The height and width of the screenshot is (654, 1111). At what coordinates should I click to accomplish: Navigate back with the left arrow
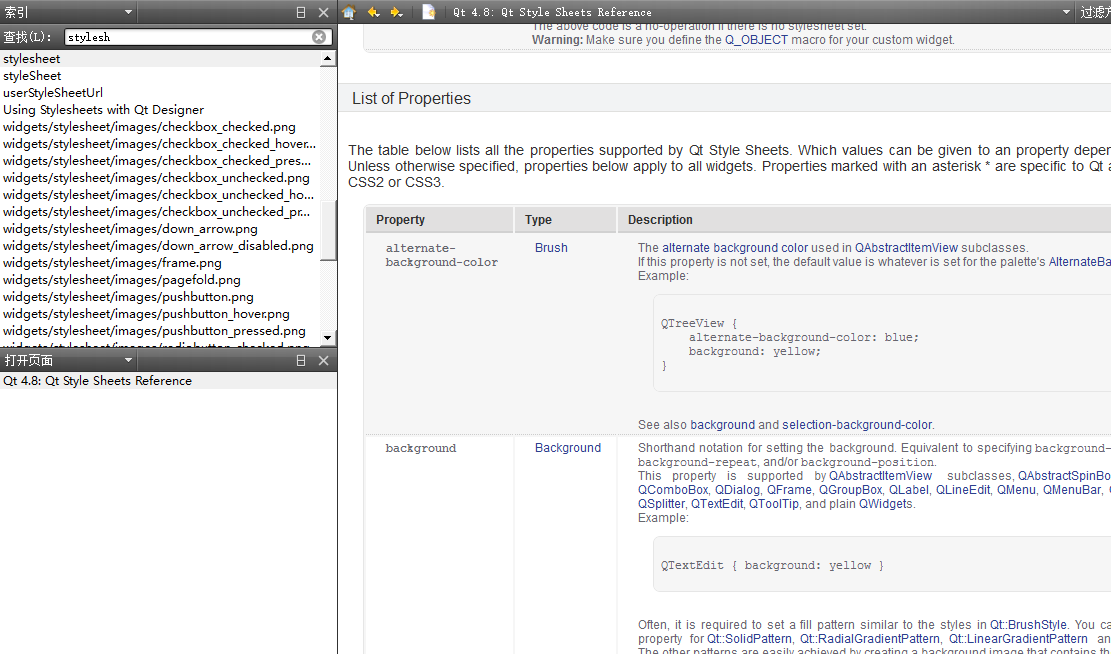tap(373, 12)
